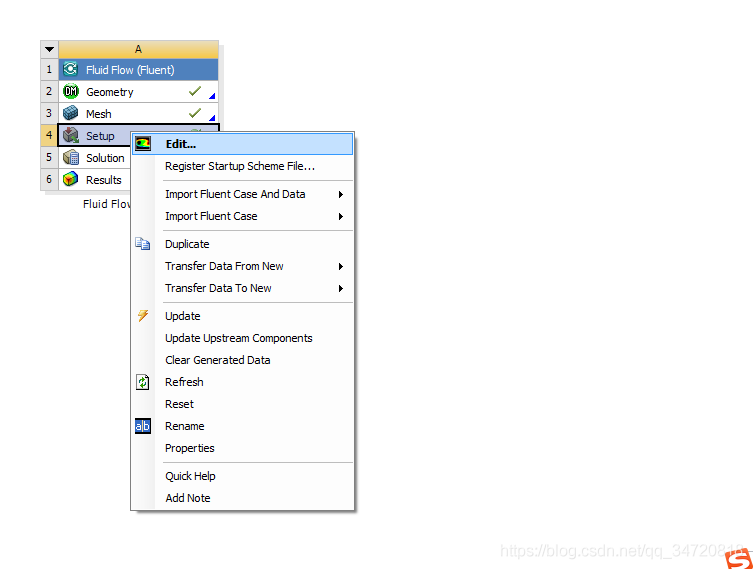Open Import Fluent Case And Data
This screenshot has width=753, height=569.
tap(243, 194)
